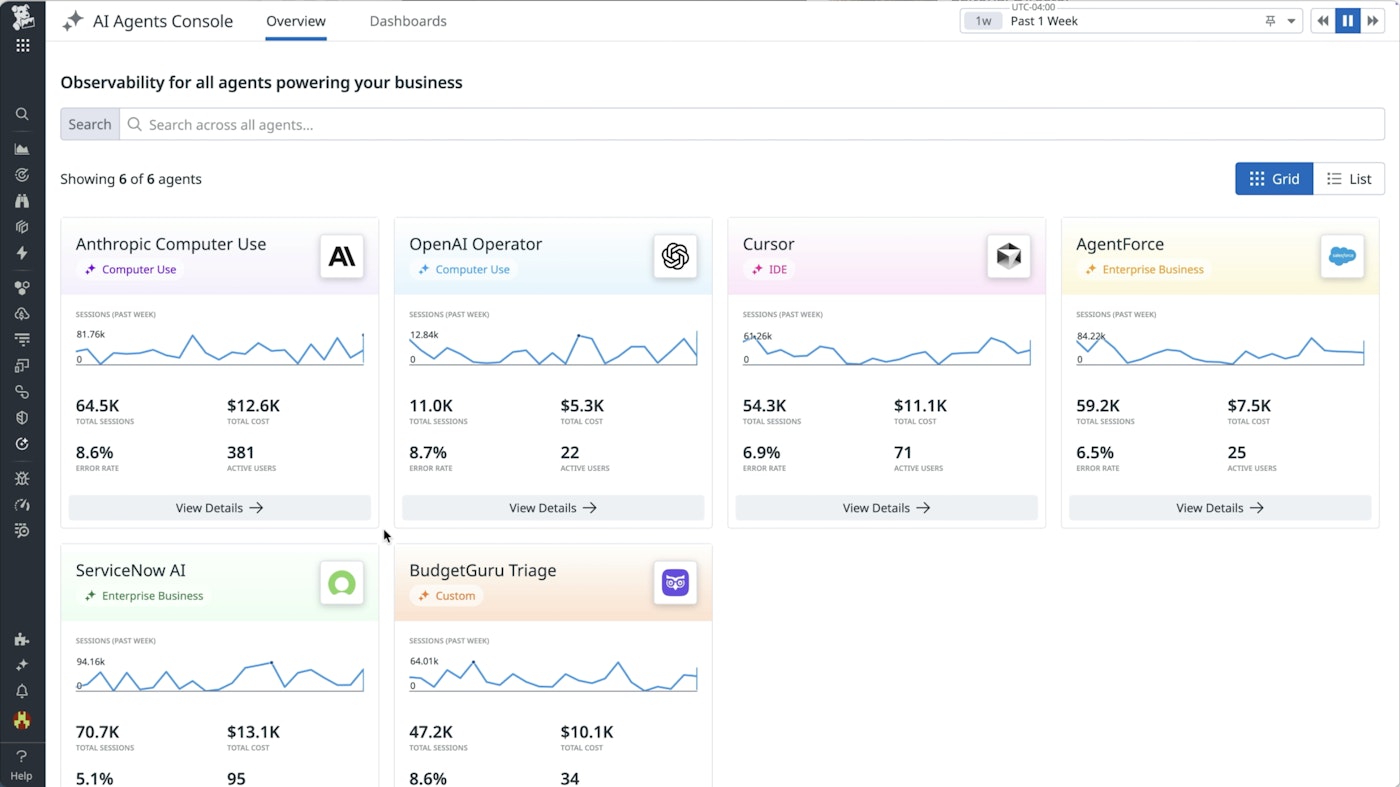The image size is (1400, 787).
Task: Open the filter-lines logs sidebar icon
Action: click(x=22, y=340)
